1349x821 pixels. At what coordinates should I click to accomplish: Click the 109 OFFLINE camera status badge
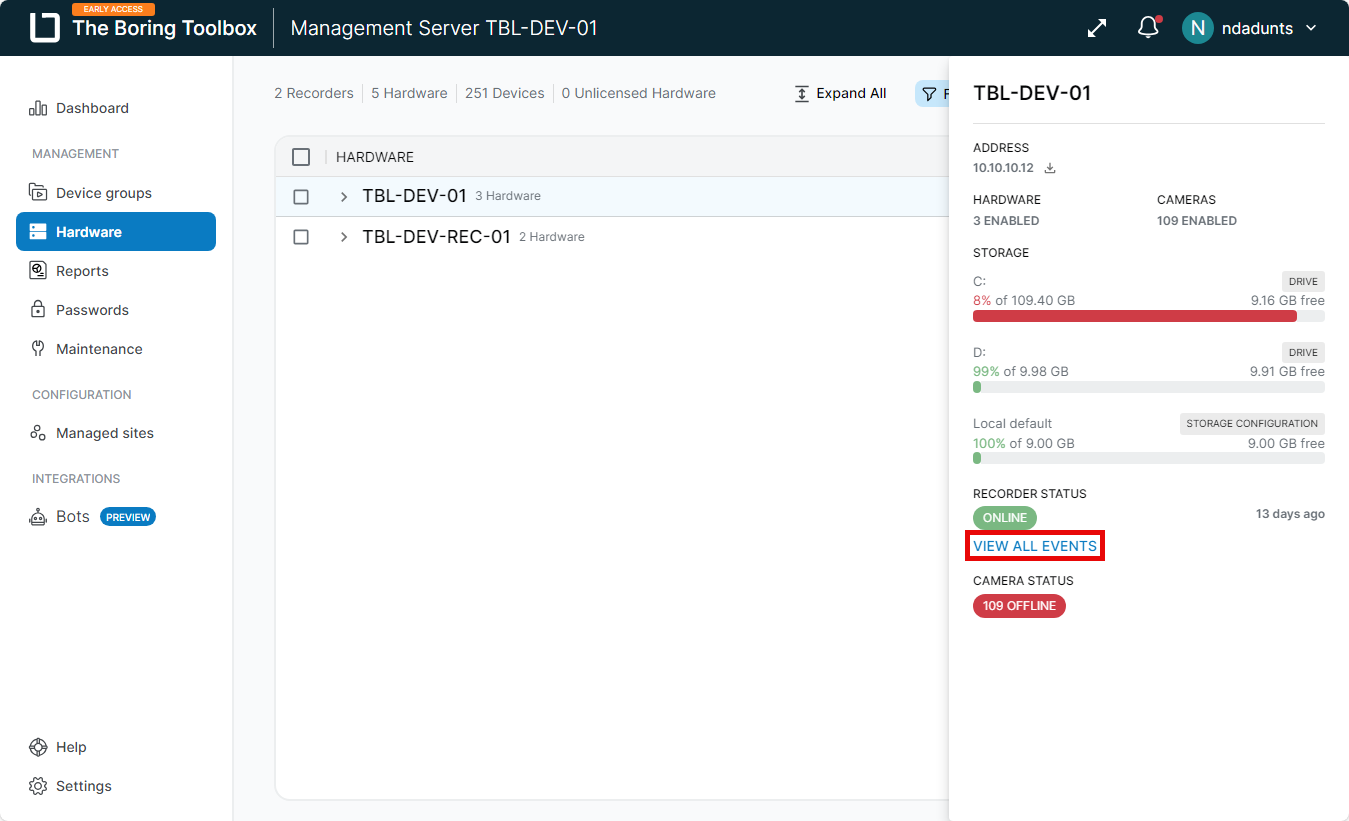pos(1019,606)
